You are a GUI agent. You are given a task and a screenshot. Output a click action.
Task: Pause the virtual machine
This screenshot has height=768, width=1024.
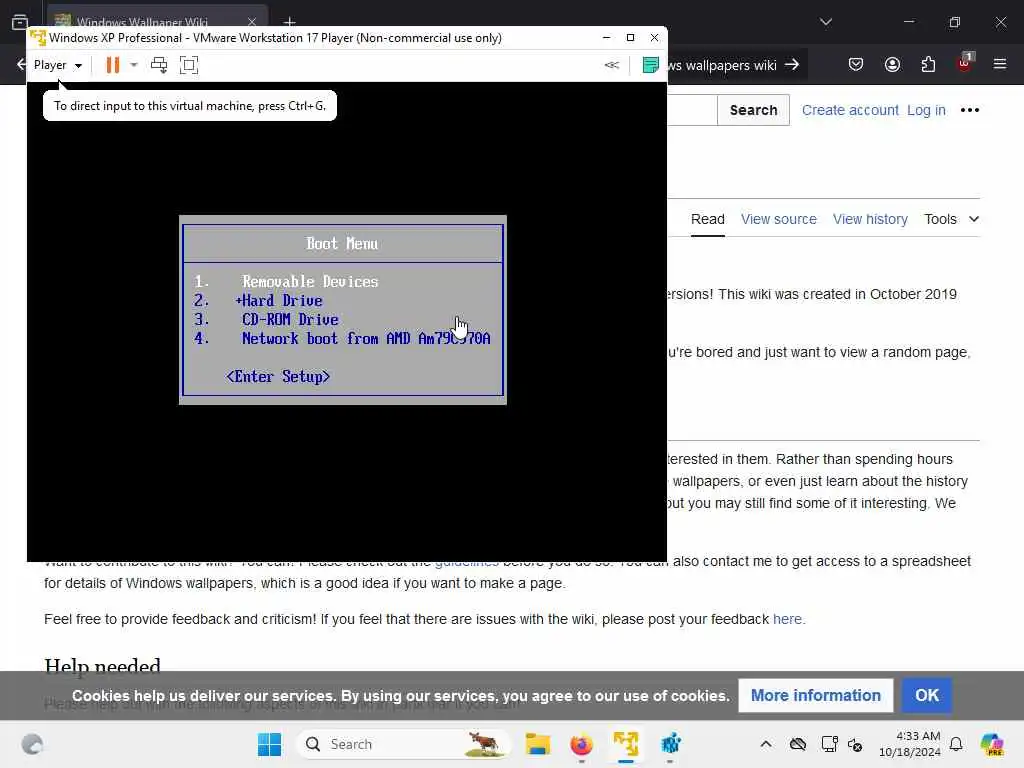(113, 65)
